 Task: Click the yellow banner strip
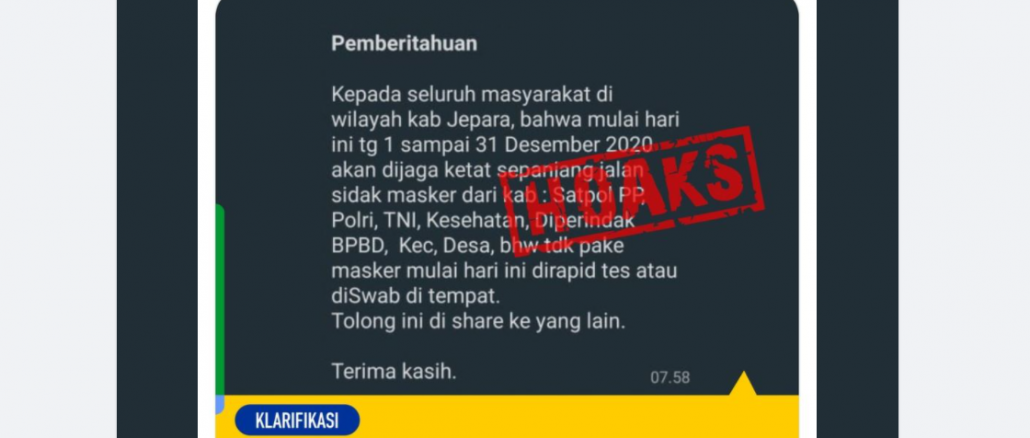507,416
